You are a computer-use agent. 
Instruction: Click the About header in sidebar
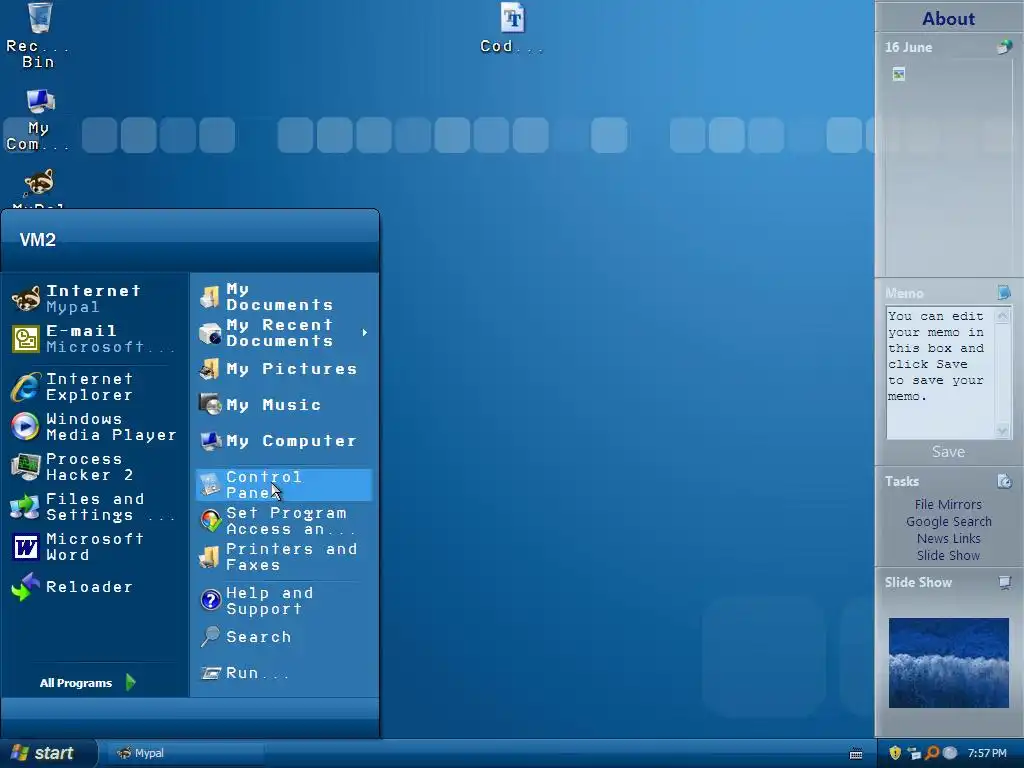948,18
